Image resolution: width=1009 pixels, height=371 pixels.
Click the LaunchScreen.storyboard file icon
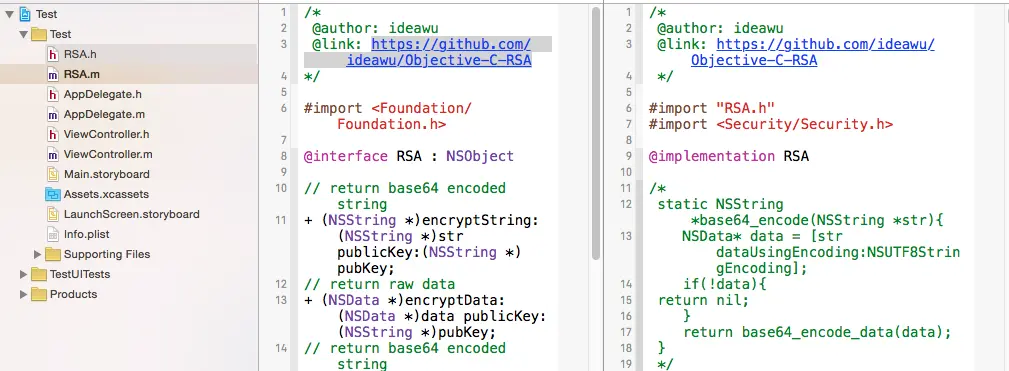[53, 214]
